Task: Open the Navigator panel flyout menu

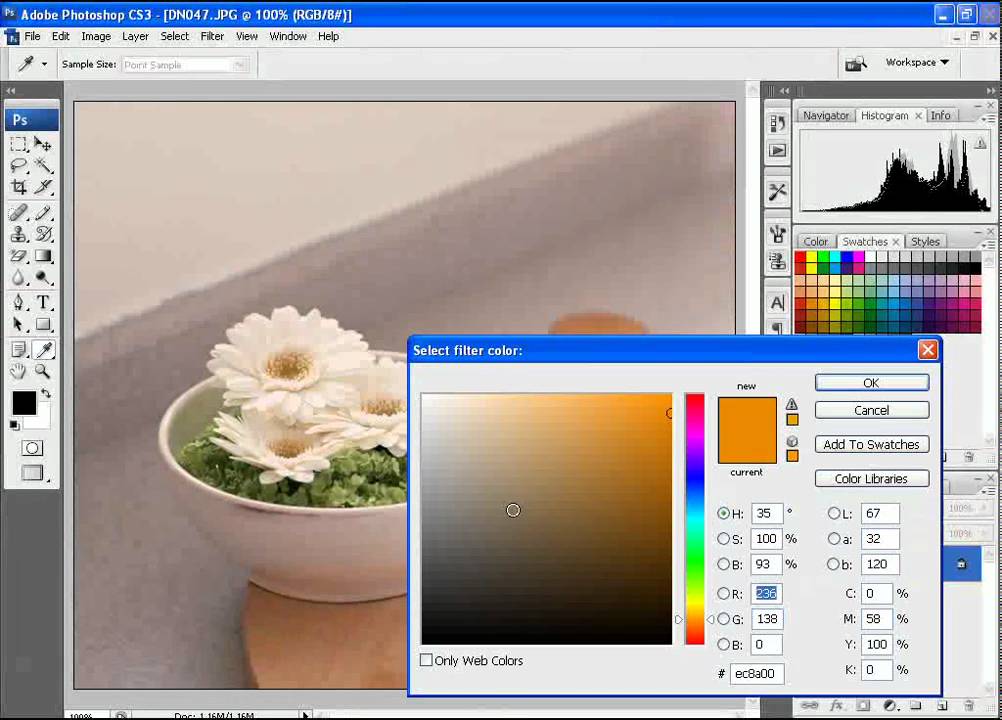Action: click(x=988, y=118)
